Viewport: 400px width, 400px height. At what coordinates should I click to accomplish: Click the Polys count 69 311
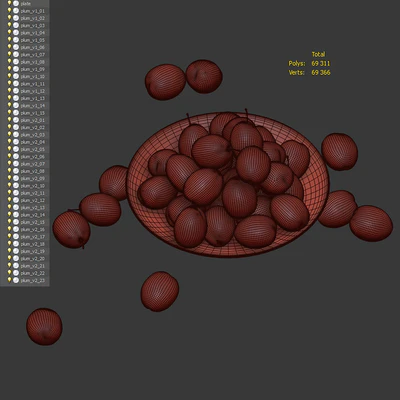coord(321,63)
